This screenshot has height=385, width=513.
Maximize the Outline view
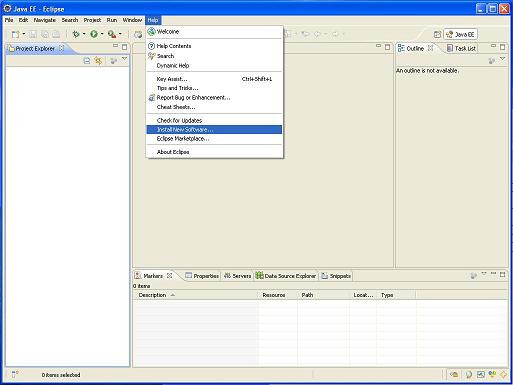click(503, 47)
